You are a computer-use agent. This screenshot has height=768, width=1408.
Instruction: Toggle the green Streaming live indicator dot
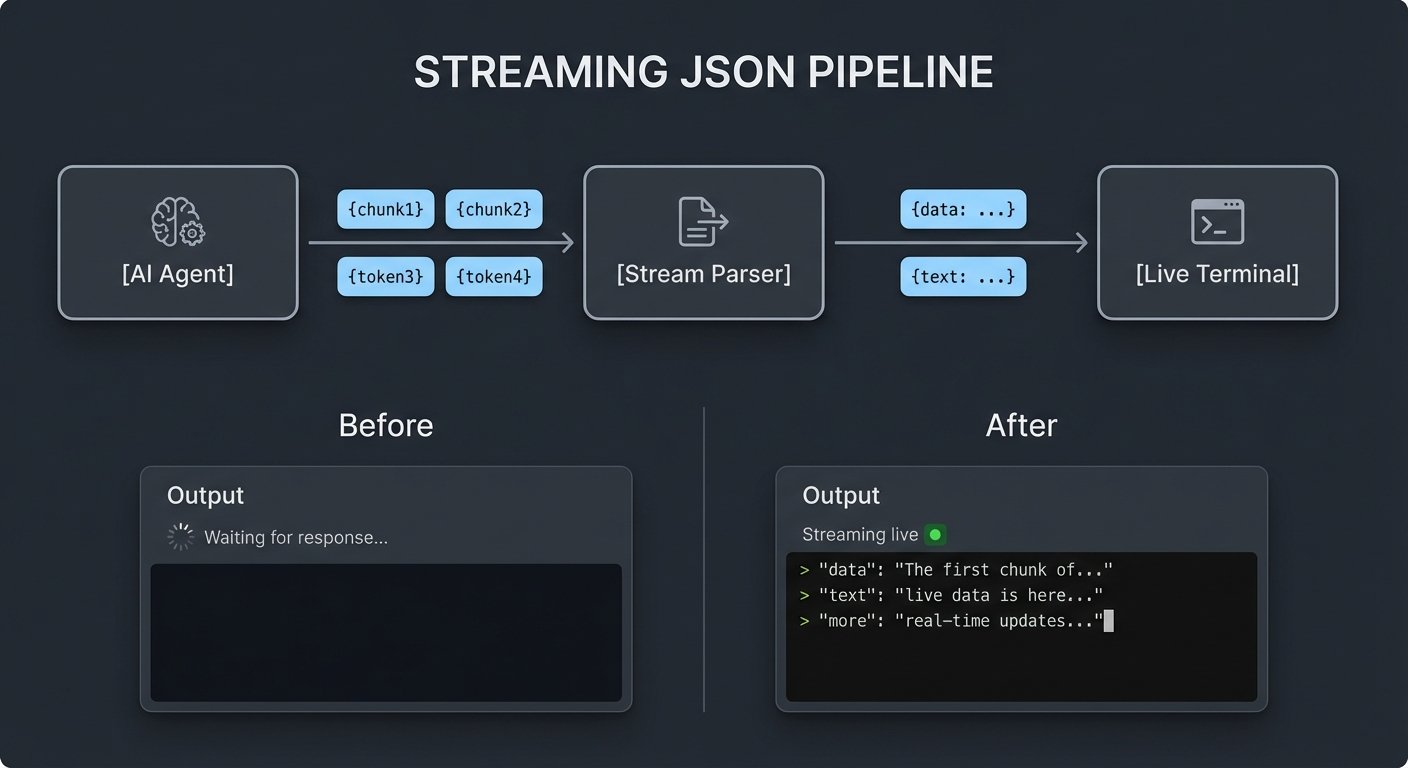tap(935, 534)
